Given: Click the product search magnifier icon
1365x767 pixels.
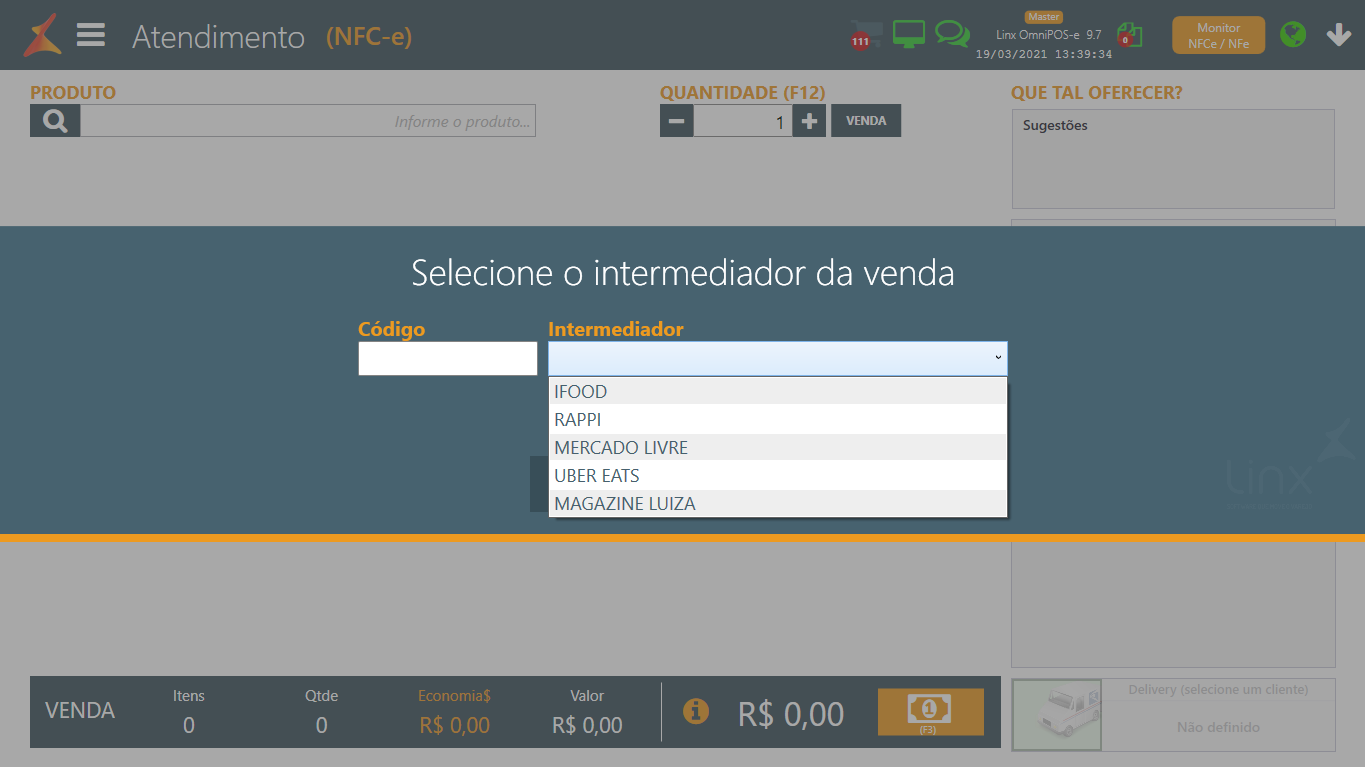Looking at the screenshot, I should coord(55,121).
